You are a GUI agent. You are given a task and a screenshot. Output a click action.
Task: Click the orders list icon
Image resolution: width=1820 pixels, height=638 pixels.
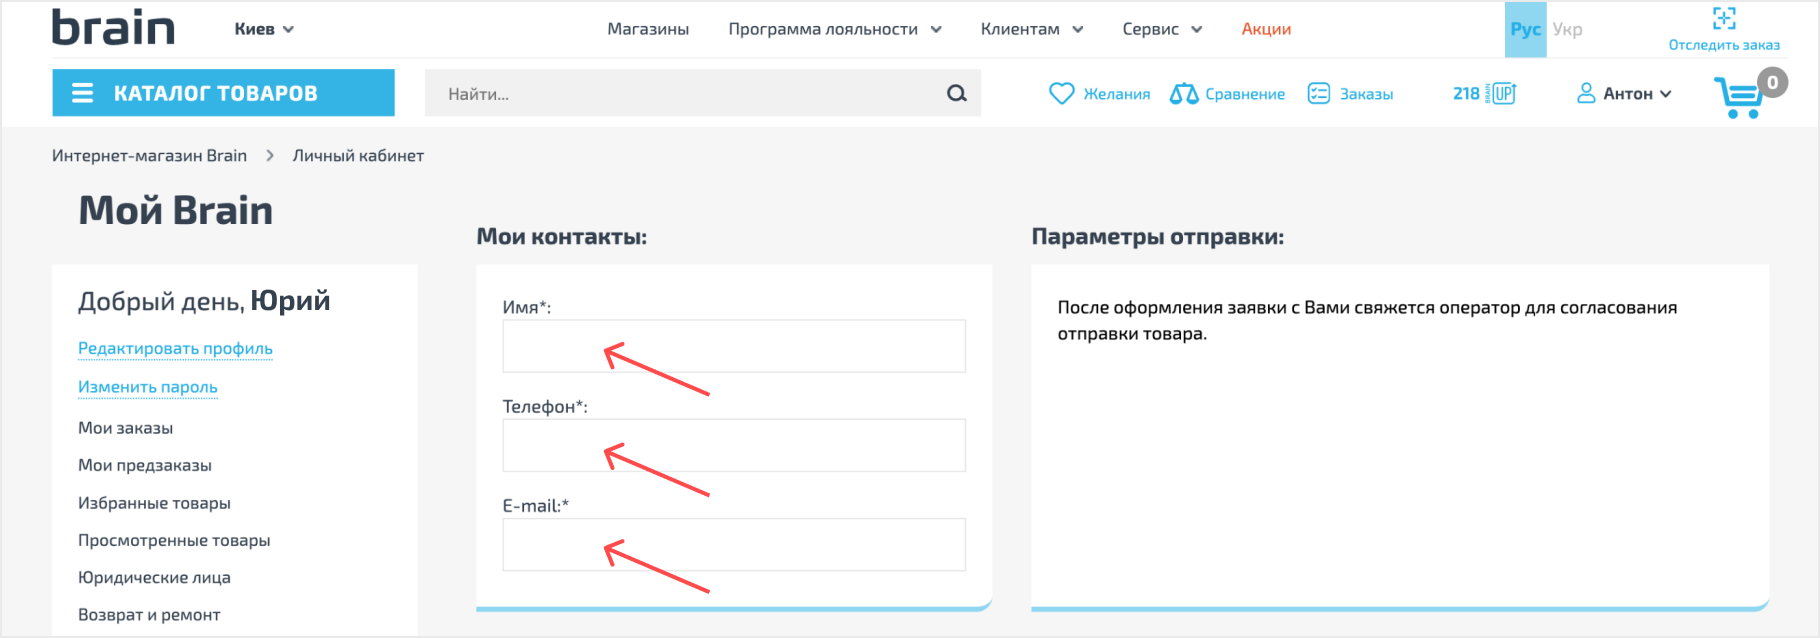point(1319,93)
